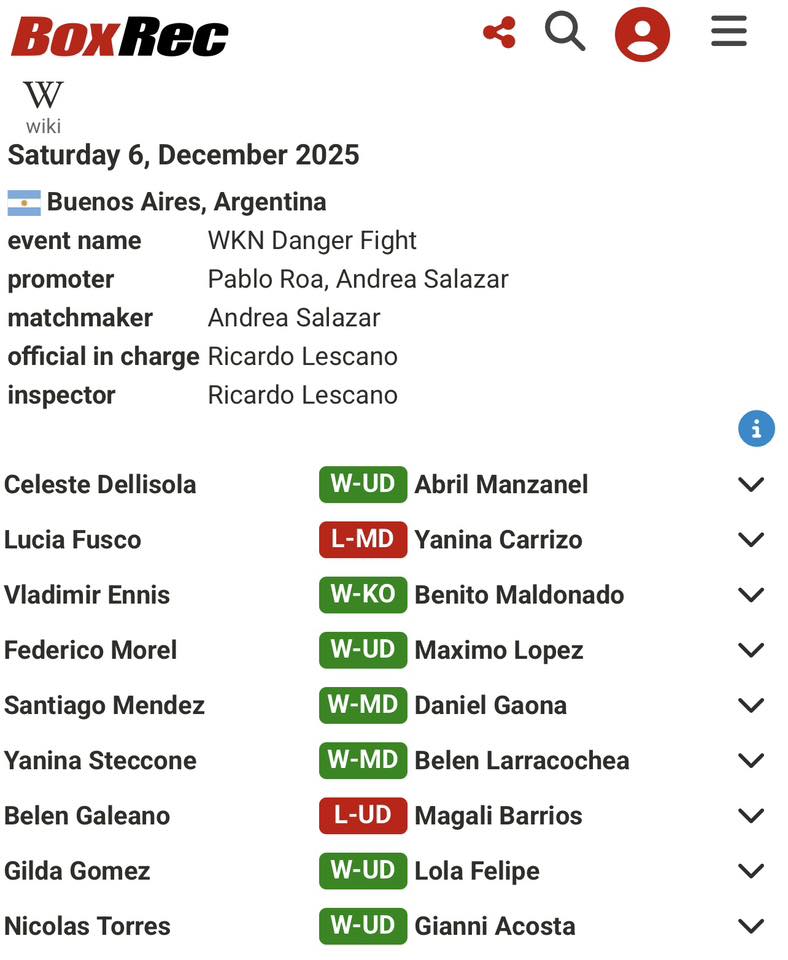Expand the Fusco vs Carrizo bout
This screenshot has width=788, height=960.
[751, 540]
